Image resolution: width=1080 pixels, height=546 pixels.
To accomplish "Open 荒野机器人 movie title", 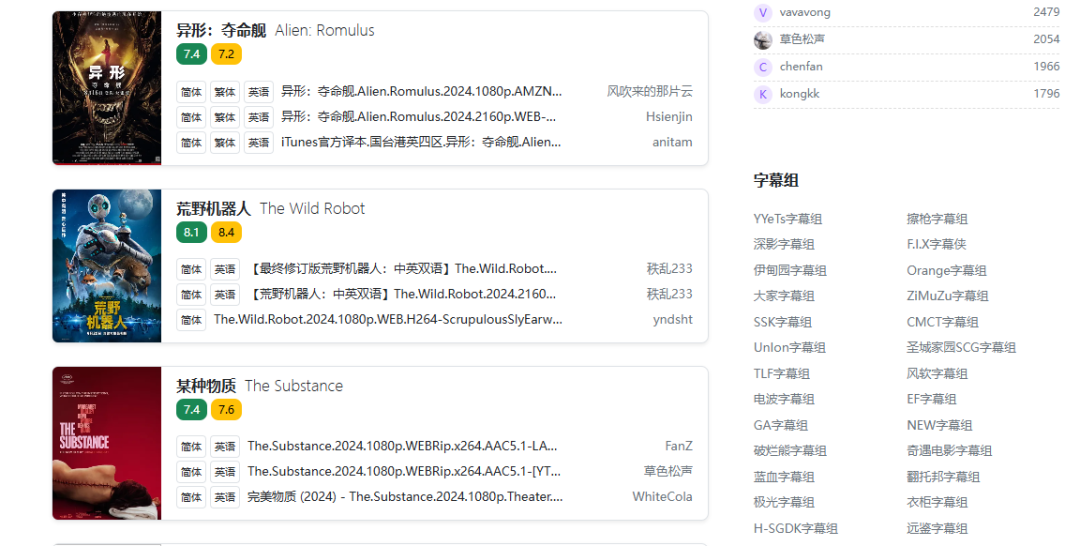I will 214,209.
